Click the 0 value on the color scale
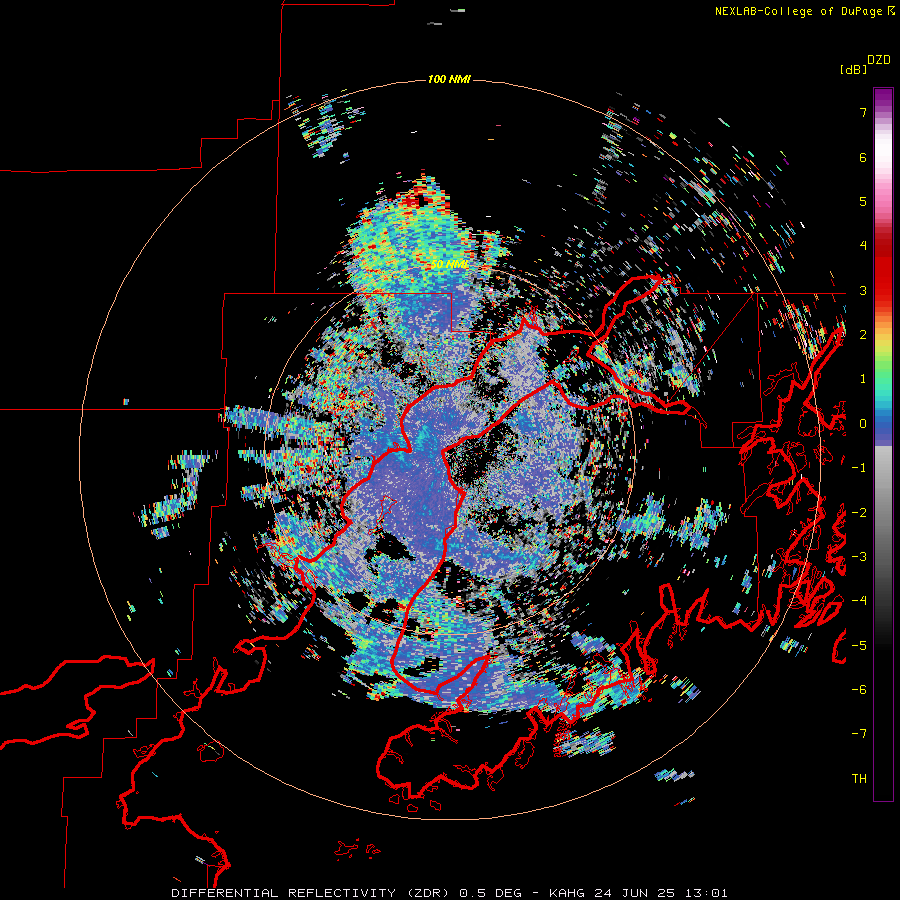The width and height of the screenshot is (900, 900). click(x=863, y=424)
